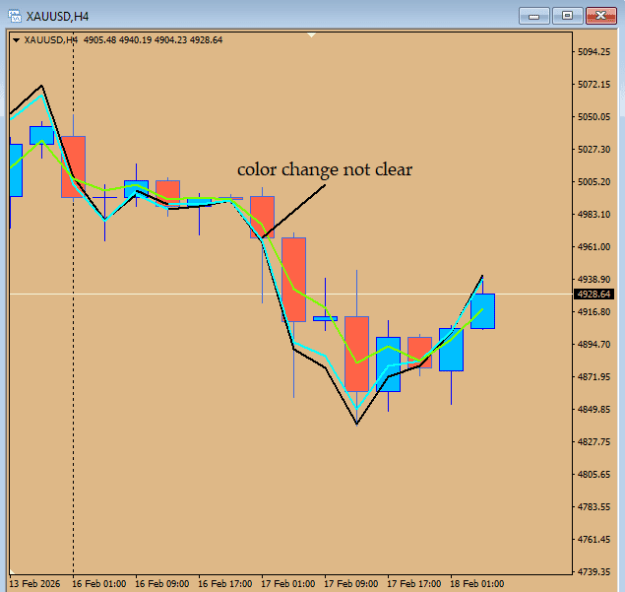The width and height of the screenshot is (625, 592).
Task: Click the 5050.05 price scale value
Action: pyautogui.click(x=594, y=117)
